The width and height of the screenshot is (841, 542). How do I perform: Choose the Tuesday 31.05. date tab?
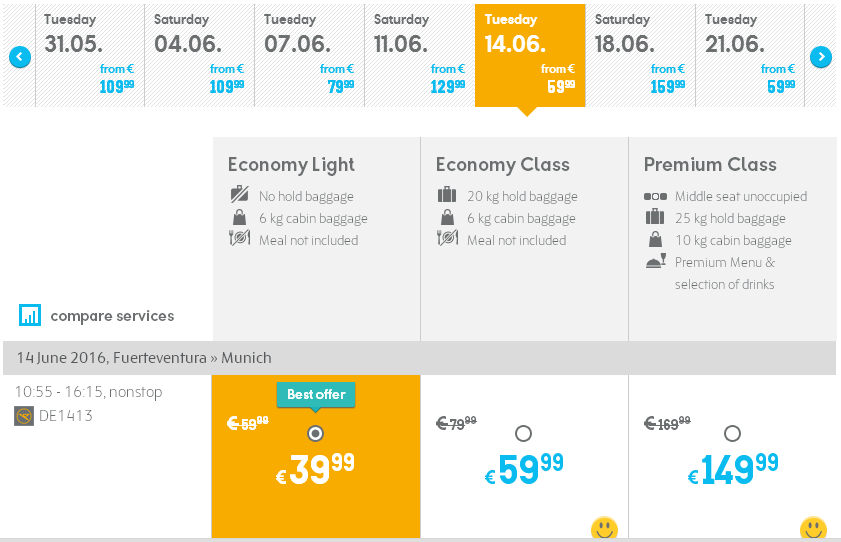pyautogui.click(x=90, y=56)
